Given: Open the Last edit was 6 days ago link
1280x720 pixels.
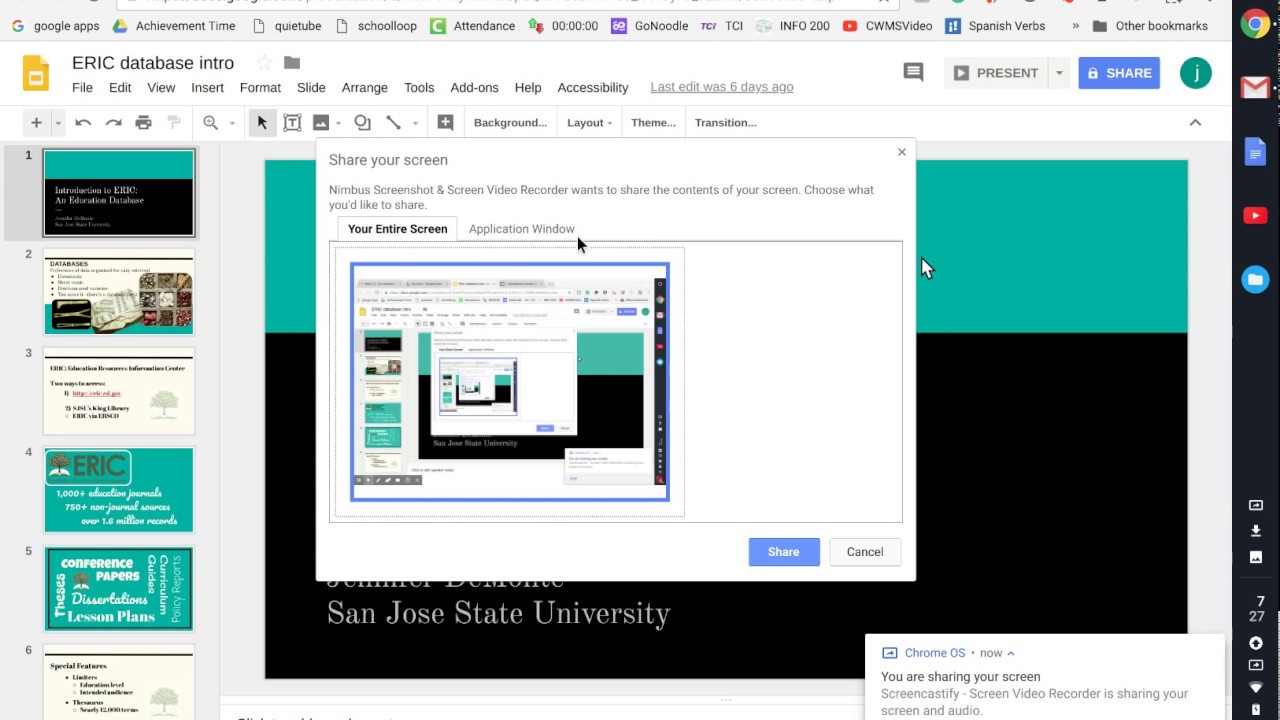Looking at the screenshot, I should [722, 88].
